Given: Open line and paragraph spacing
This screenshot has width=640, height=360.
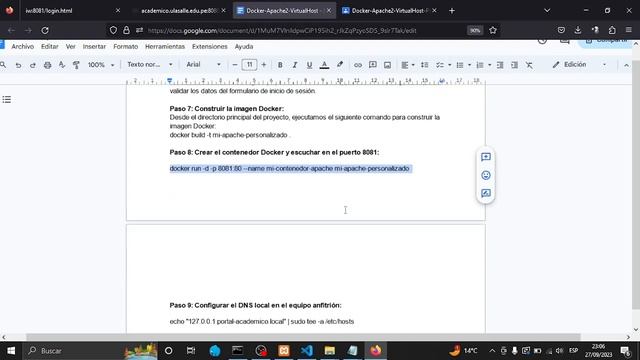Looking at the screenshot, I should coord(424,65).
